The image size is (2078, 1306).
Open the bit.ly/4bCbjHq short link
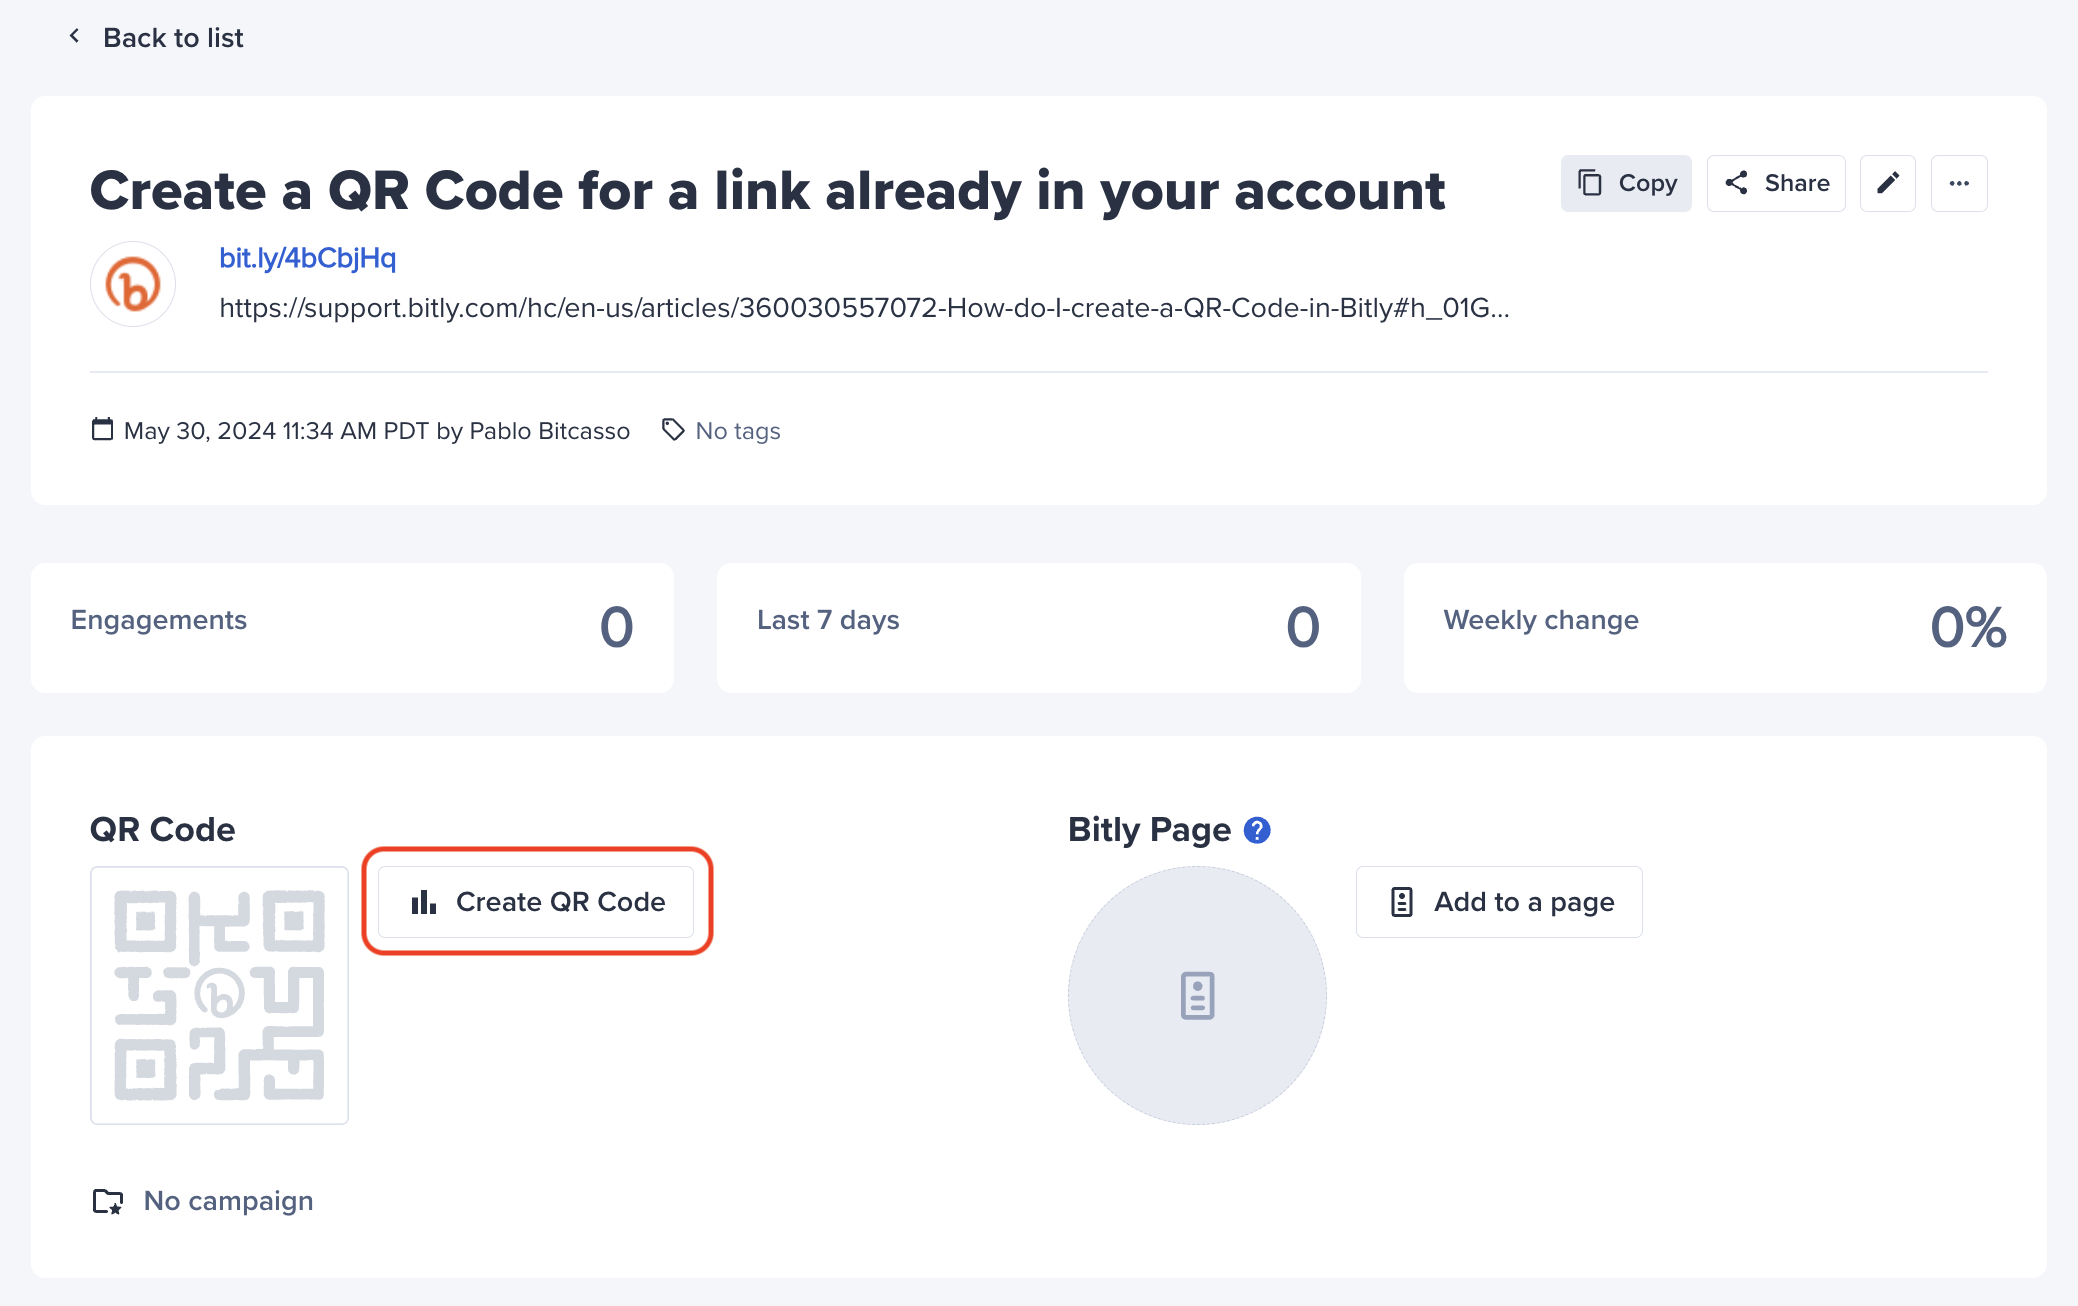[x=306, y=258]
